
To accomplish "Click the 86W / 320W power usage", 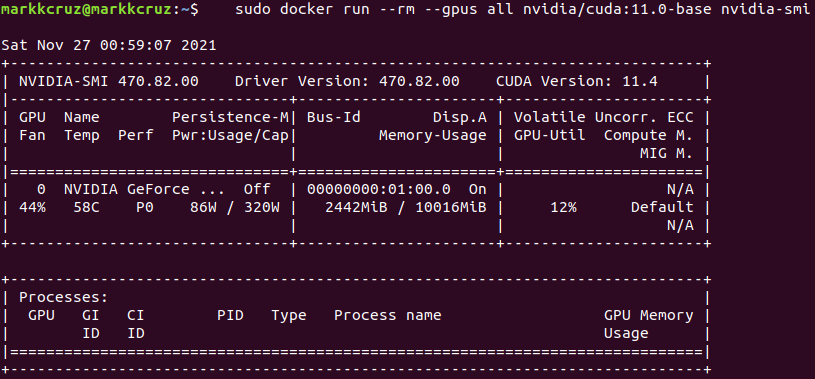I will point(235,207).
